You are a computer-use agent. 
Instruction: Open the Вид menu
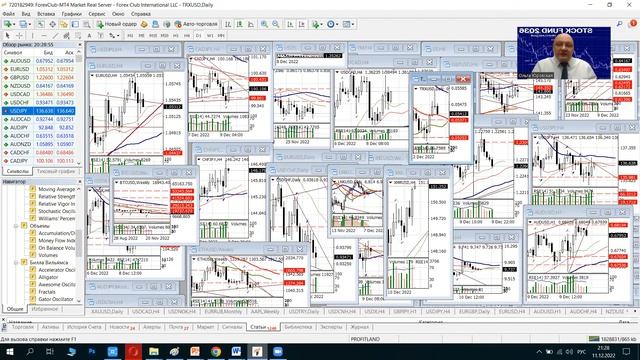26,14
